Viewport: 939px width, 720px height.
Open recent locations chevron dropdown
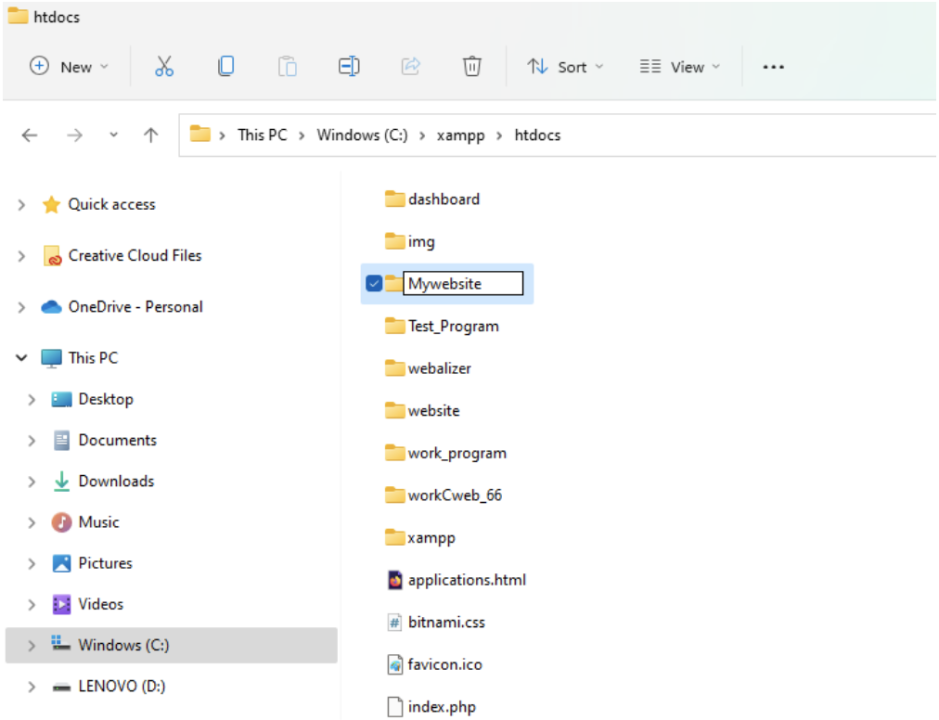coord(114,135)
